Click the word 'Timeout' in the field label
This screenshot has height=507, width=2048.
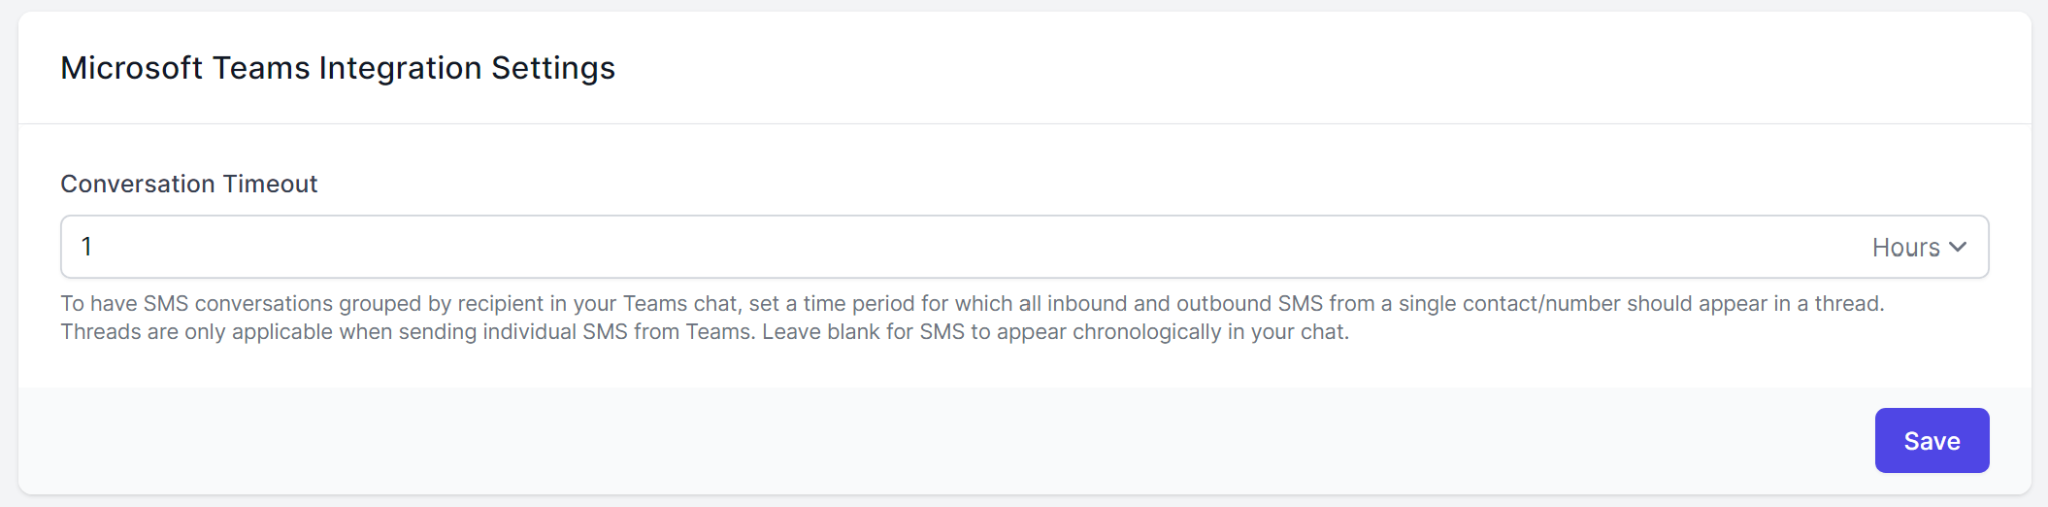(x=270, y=184)
